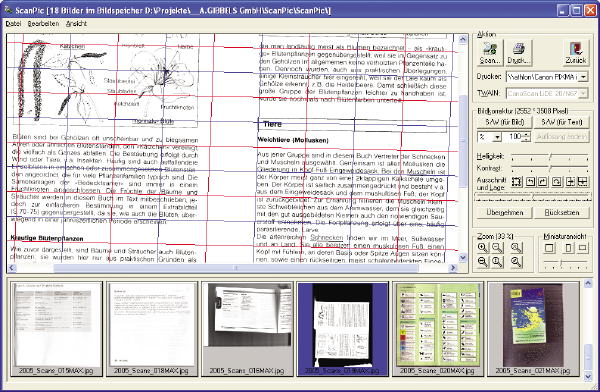Adjust the Helligkeit brightness slider
This screenshot has width=600, height=392.
[x=550, y=157]
